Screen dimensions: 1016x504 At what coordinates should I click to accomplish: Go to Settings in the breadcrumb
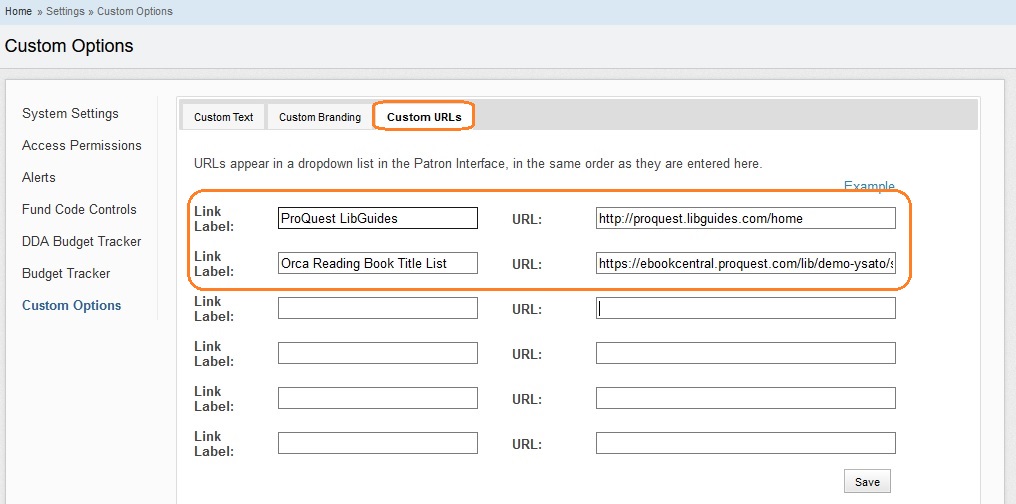66,11
